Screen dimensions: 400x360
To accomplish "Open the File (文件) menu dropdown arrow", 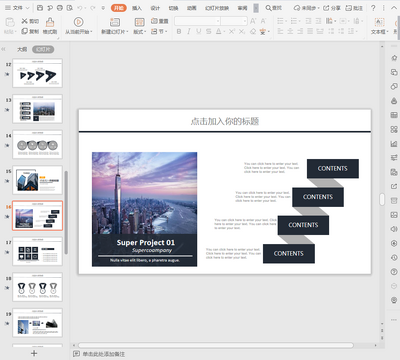I will pos(27,8).
